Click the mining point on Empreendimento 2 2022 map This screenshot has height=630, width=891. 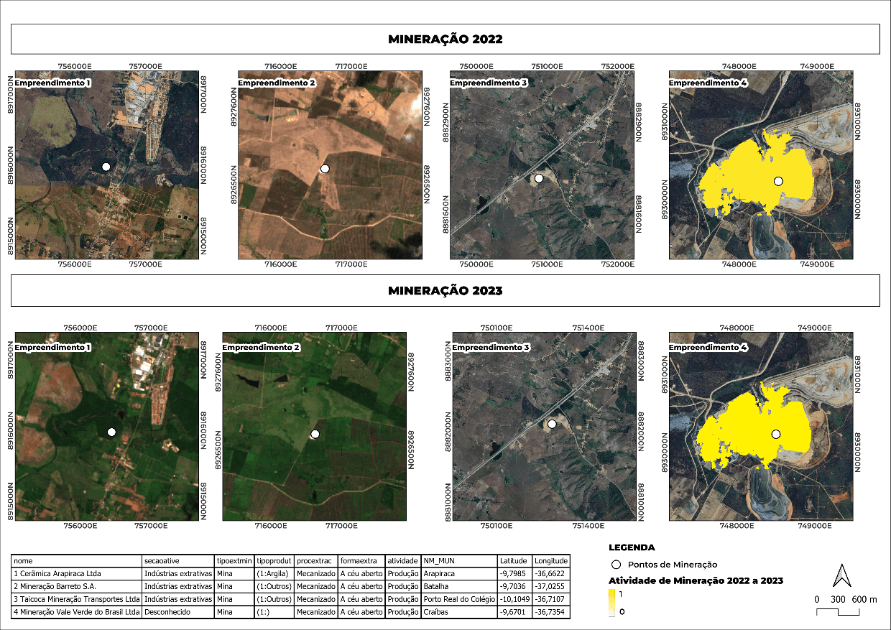[324, 169]
